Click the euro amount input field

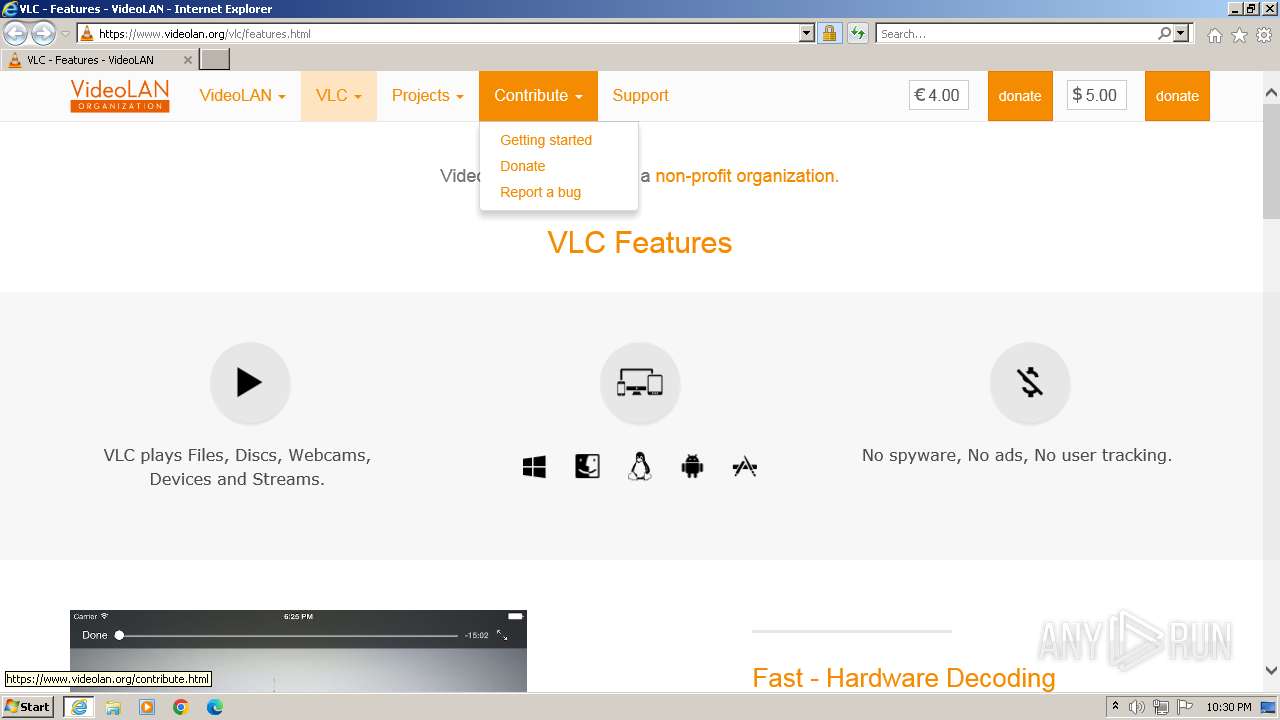click(939, 96)
